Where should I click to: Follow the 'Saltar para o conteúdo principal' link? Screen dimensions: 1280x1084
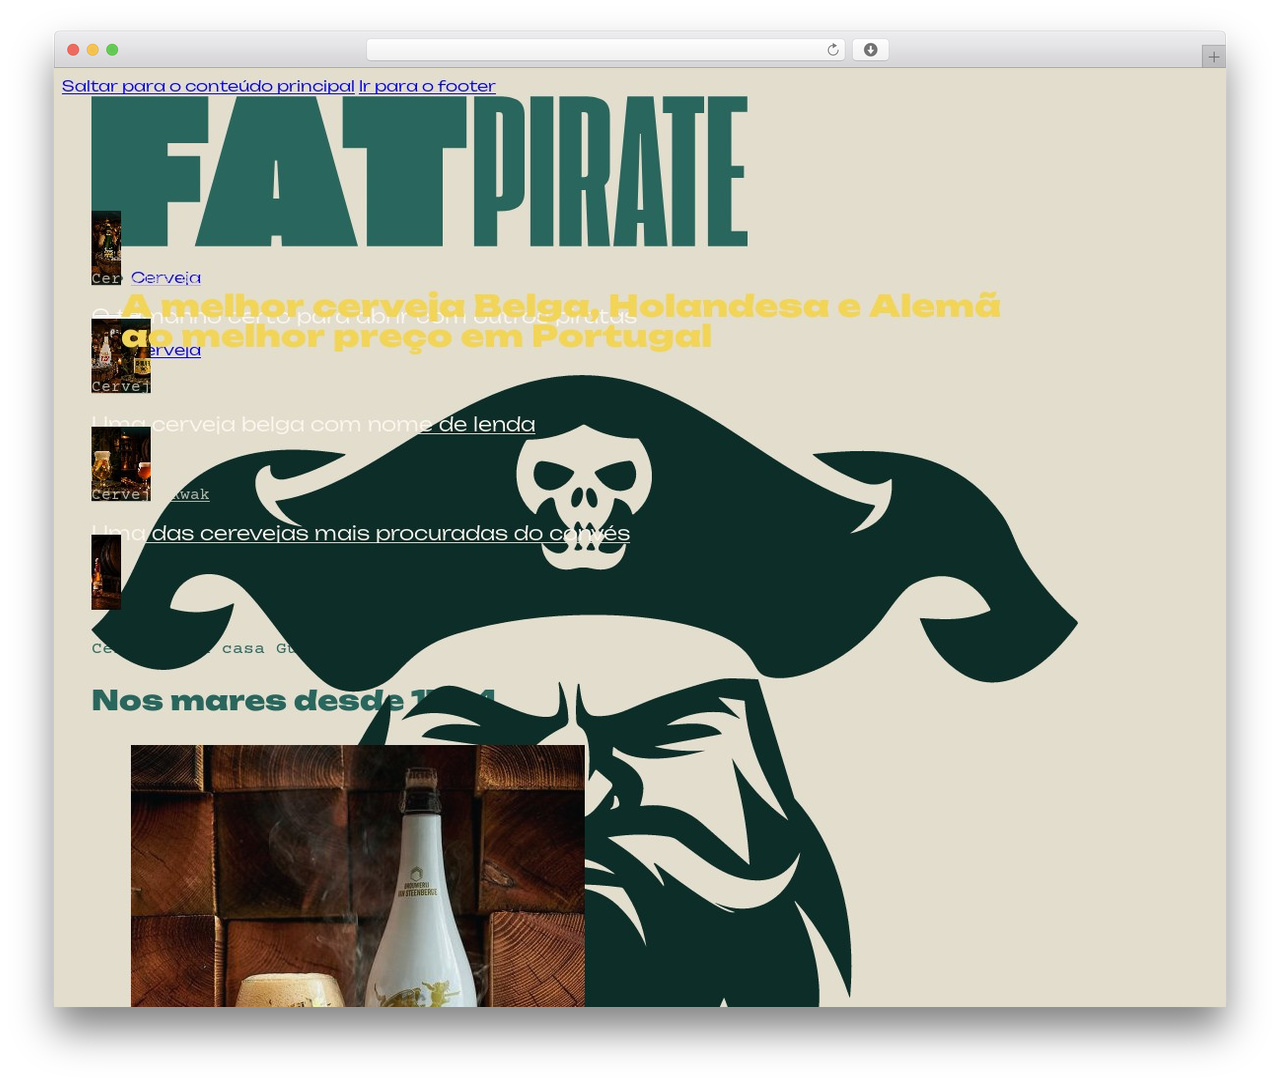coord(208,86)
